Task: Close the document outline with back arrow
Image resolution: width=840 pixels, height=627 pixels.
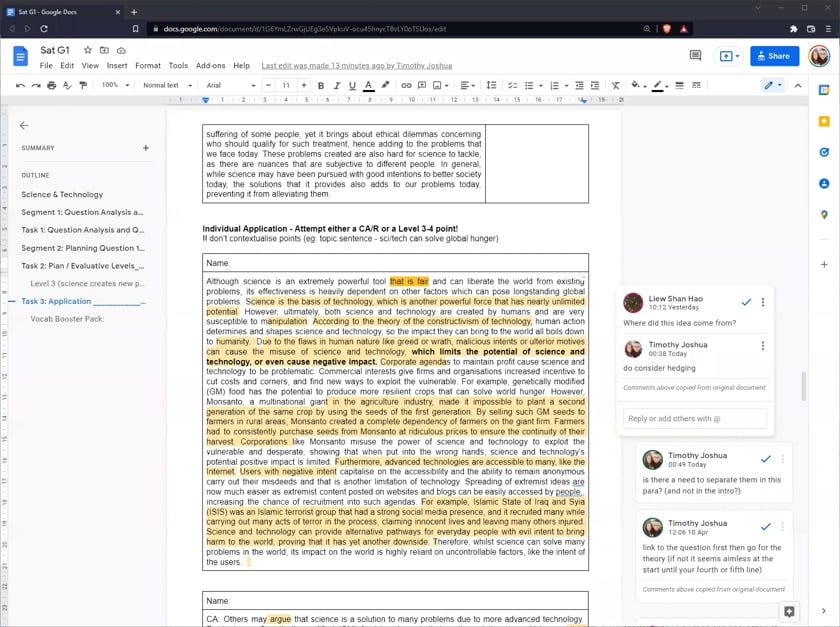Action: coord(24,126)
